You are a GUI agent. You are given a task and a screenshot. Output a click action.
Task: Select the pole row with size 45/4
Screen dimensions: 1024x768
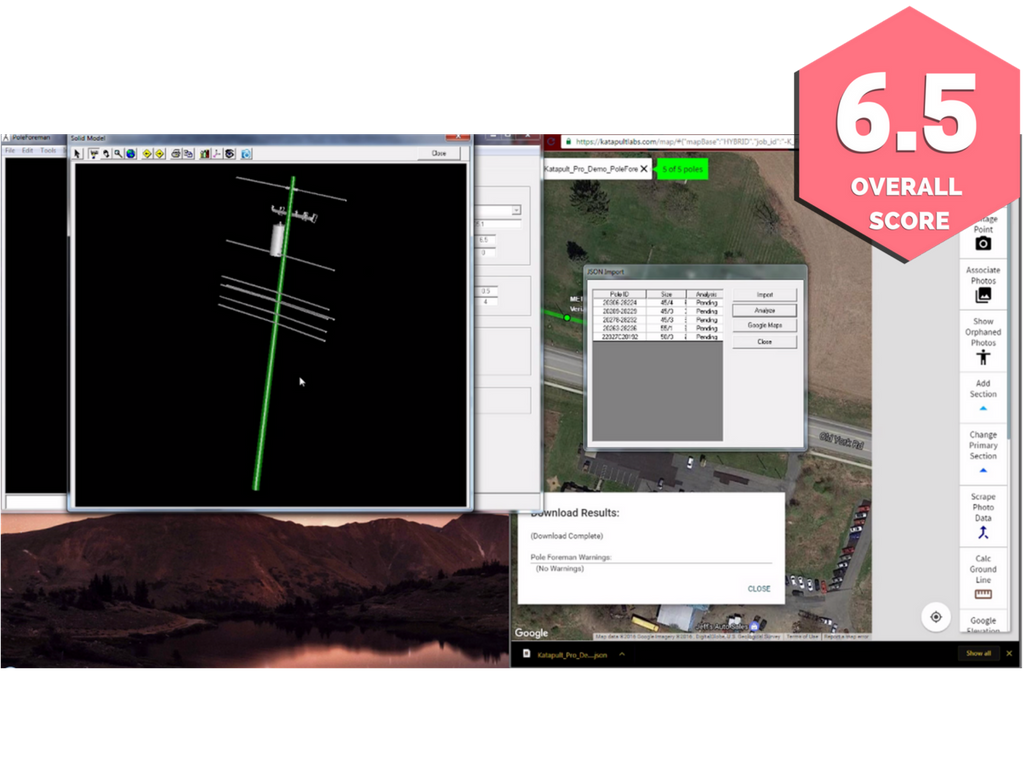pos(658,303)
